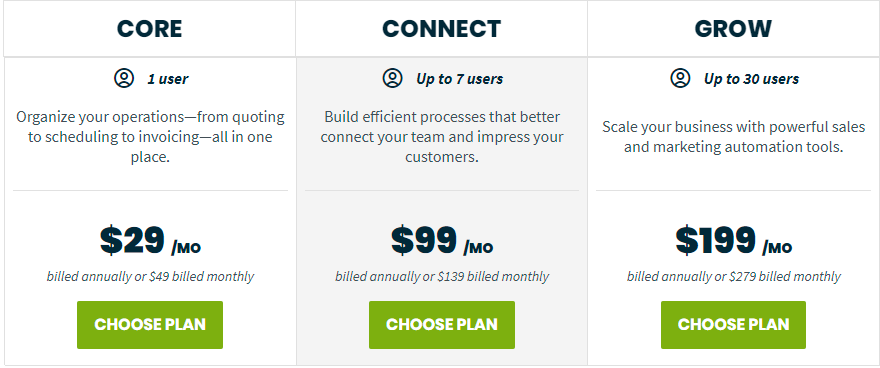Choose the Connect plan button
This screenshot has width=880, height=368.
[x=442, y=325]
